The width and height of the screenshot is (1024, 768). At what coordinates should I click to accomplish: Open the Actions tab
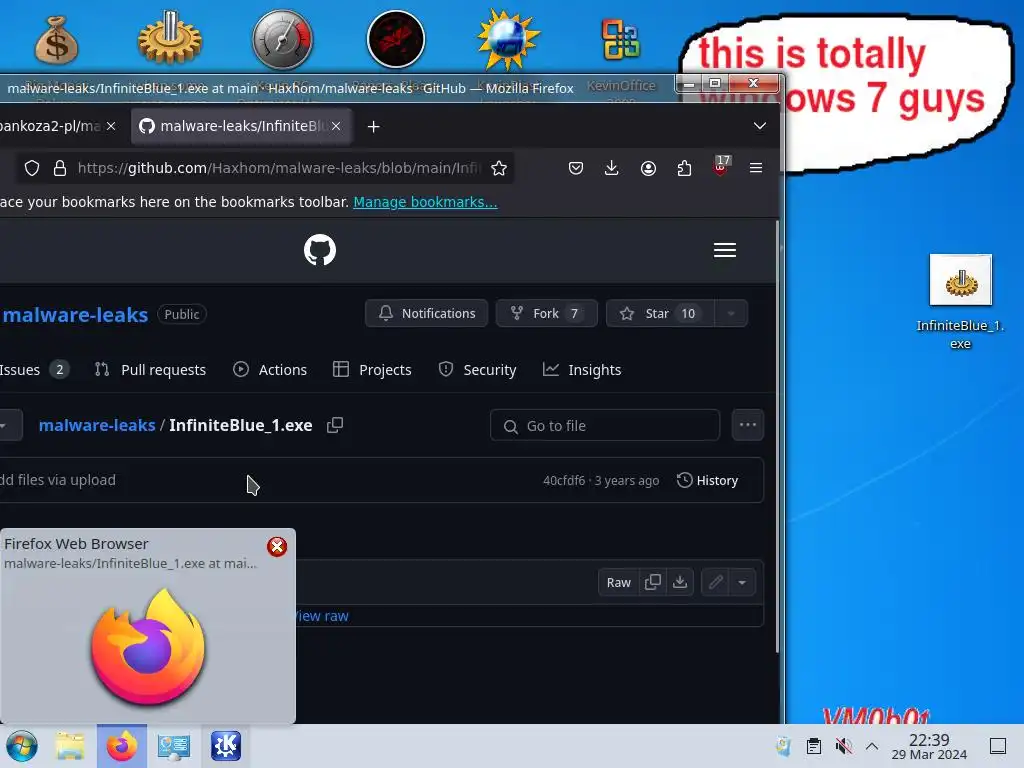click(270, 370)
